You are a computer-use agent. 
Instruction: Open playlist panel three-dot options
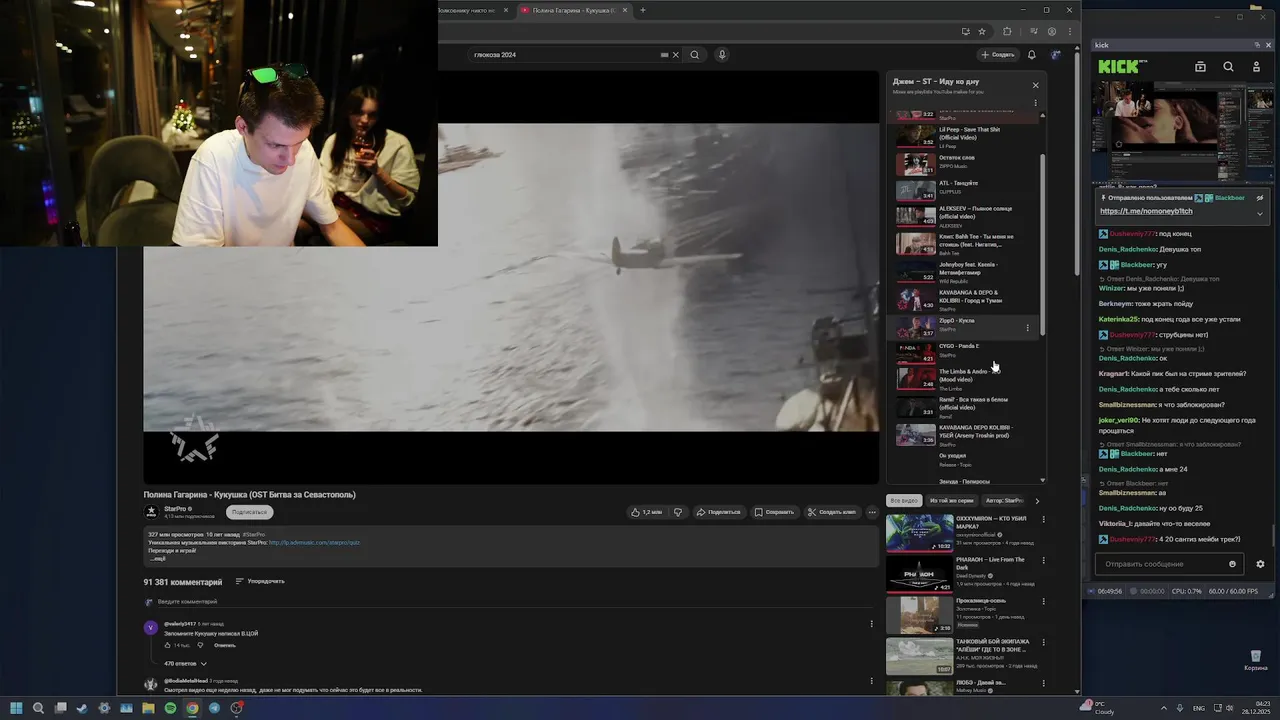point(1035,103)
